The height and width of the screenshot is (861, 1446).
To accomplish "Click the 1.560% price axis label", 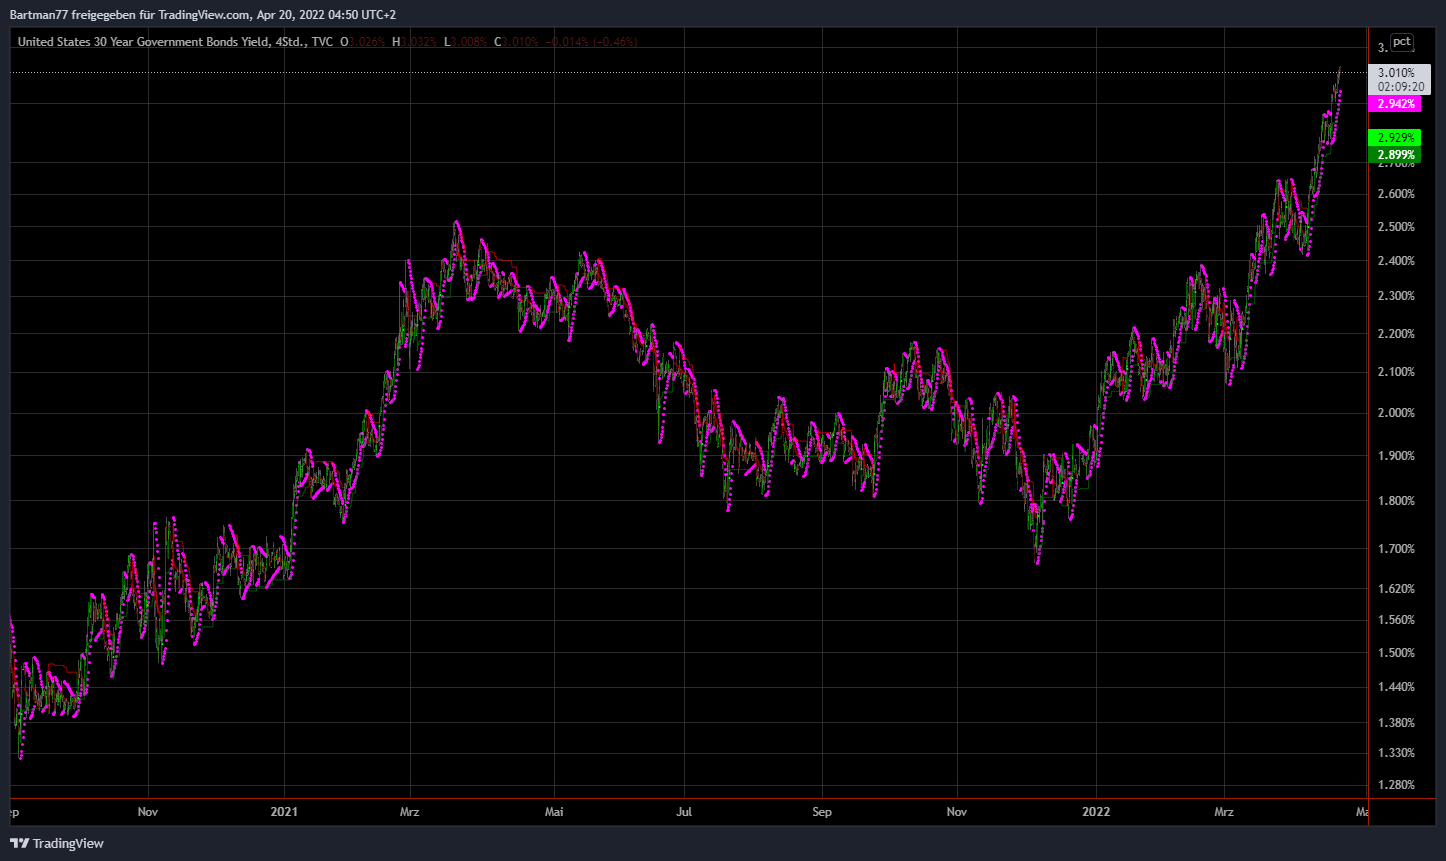I will (x=1396, y=620).
